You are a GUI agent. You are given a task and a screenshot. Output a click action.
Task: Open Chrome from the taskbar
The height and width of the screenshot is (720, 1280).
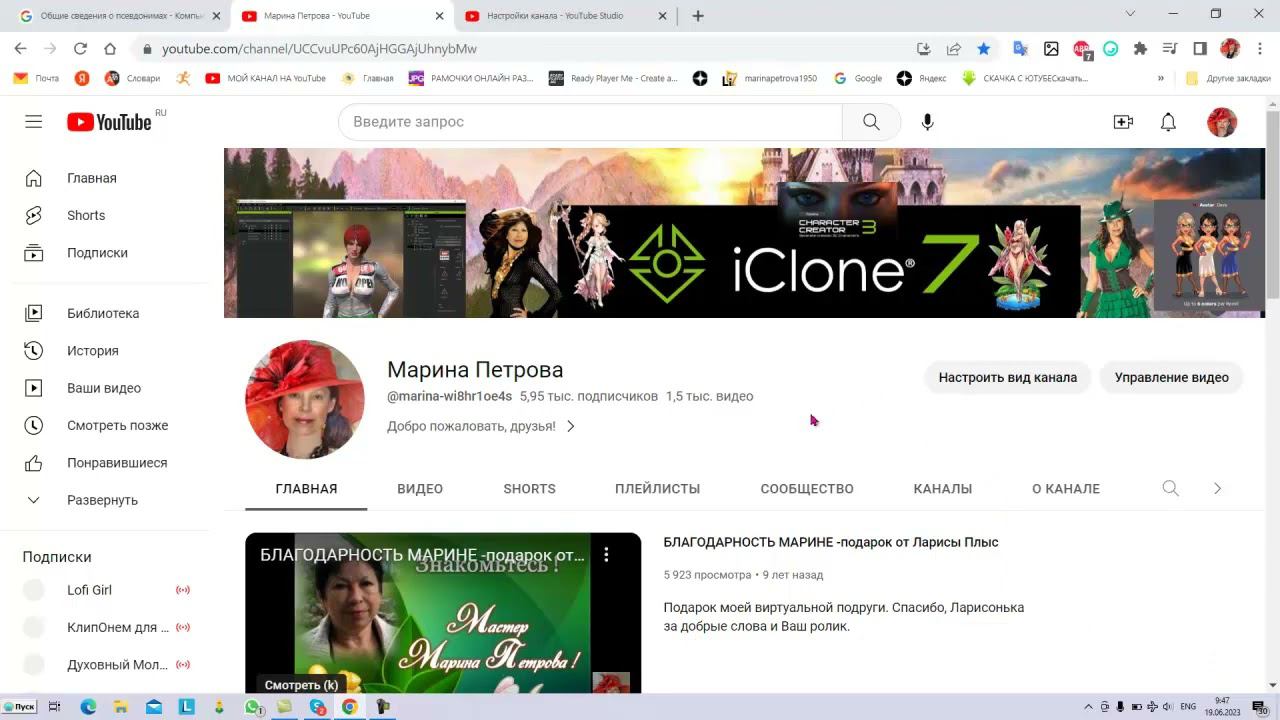click(x=349, y=707)
